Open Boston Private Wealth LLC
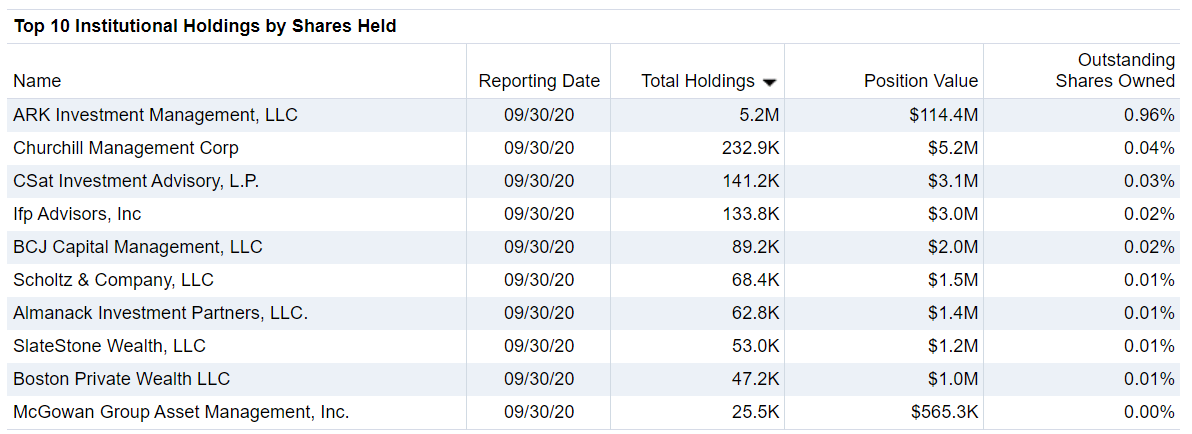This screenshot has height=434, width=1192. point(122,379)
